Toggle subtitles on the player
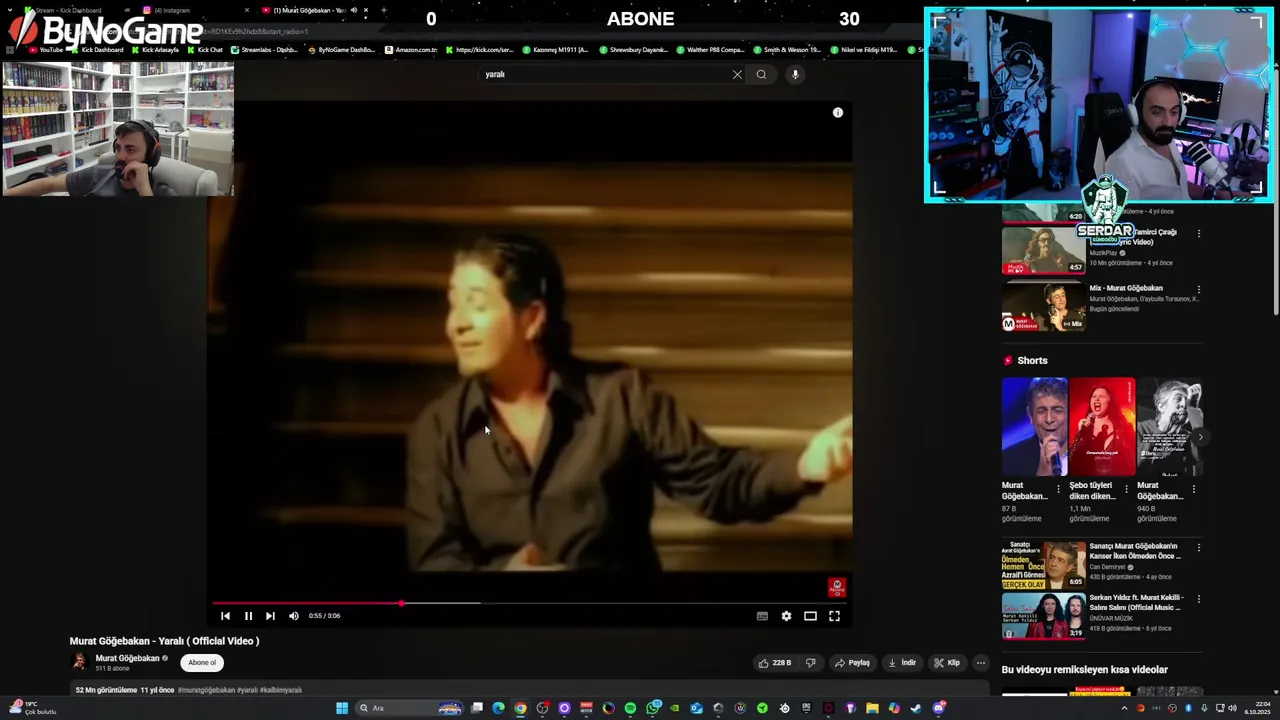 pos(762,616)
